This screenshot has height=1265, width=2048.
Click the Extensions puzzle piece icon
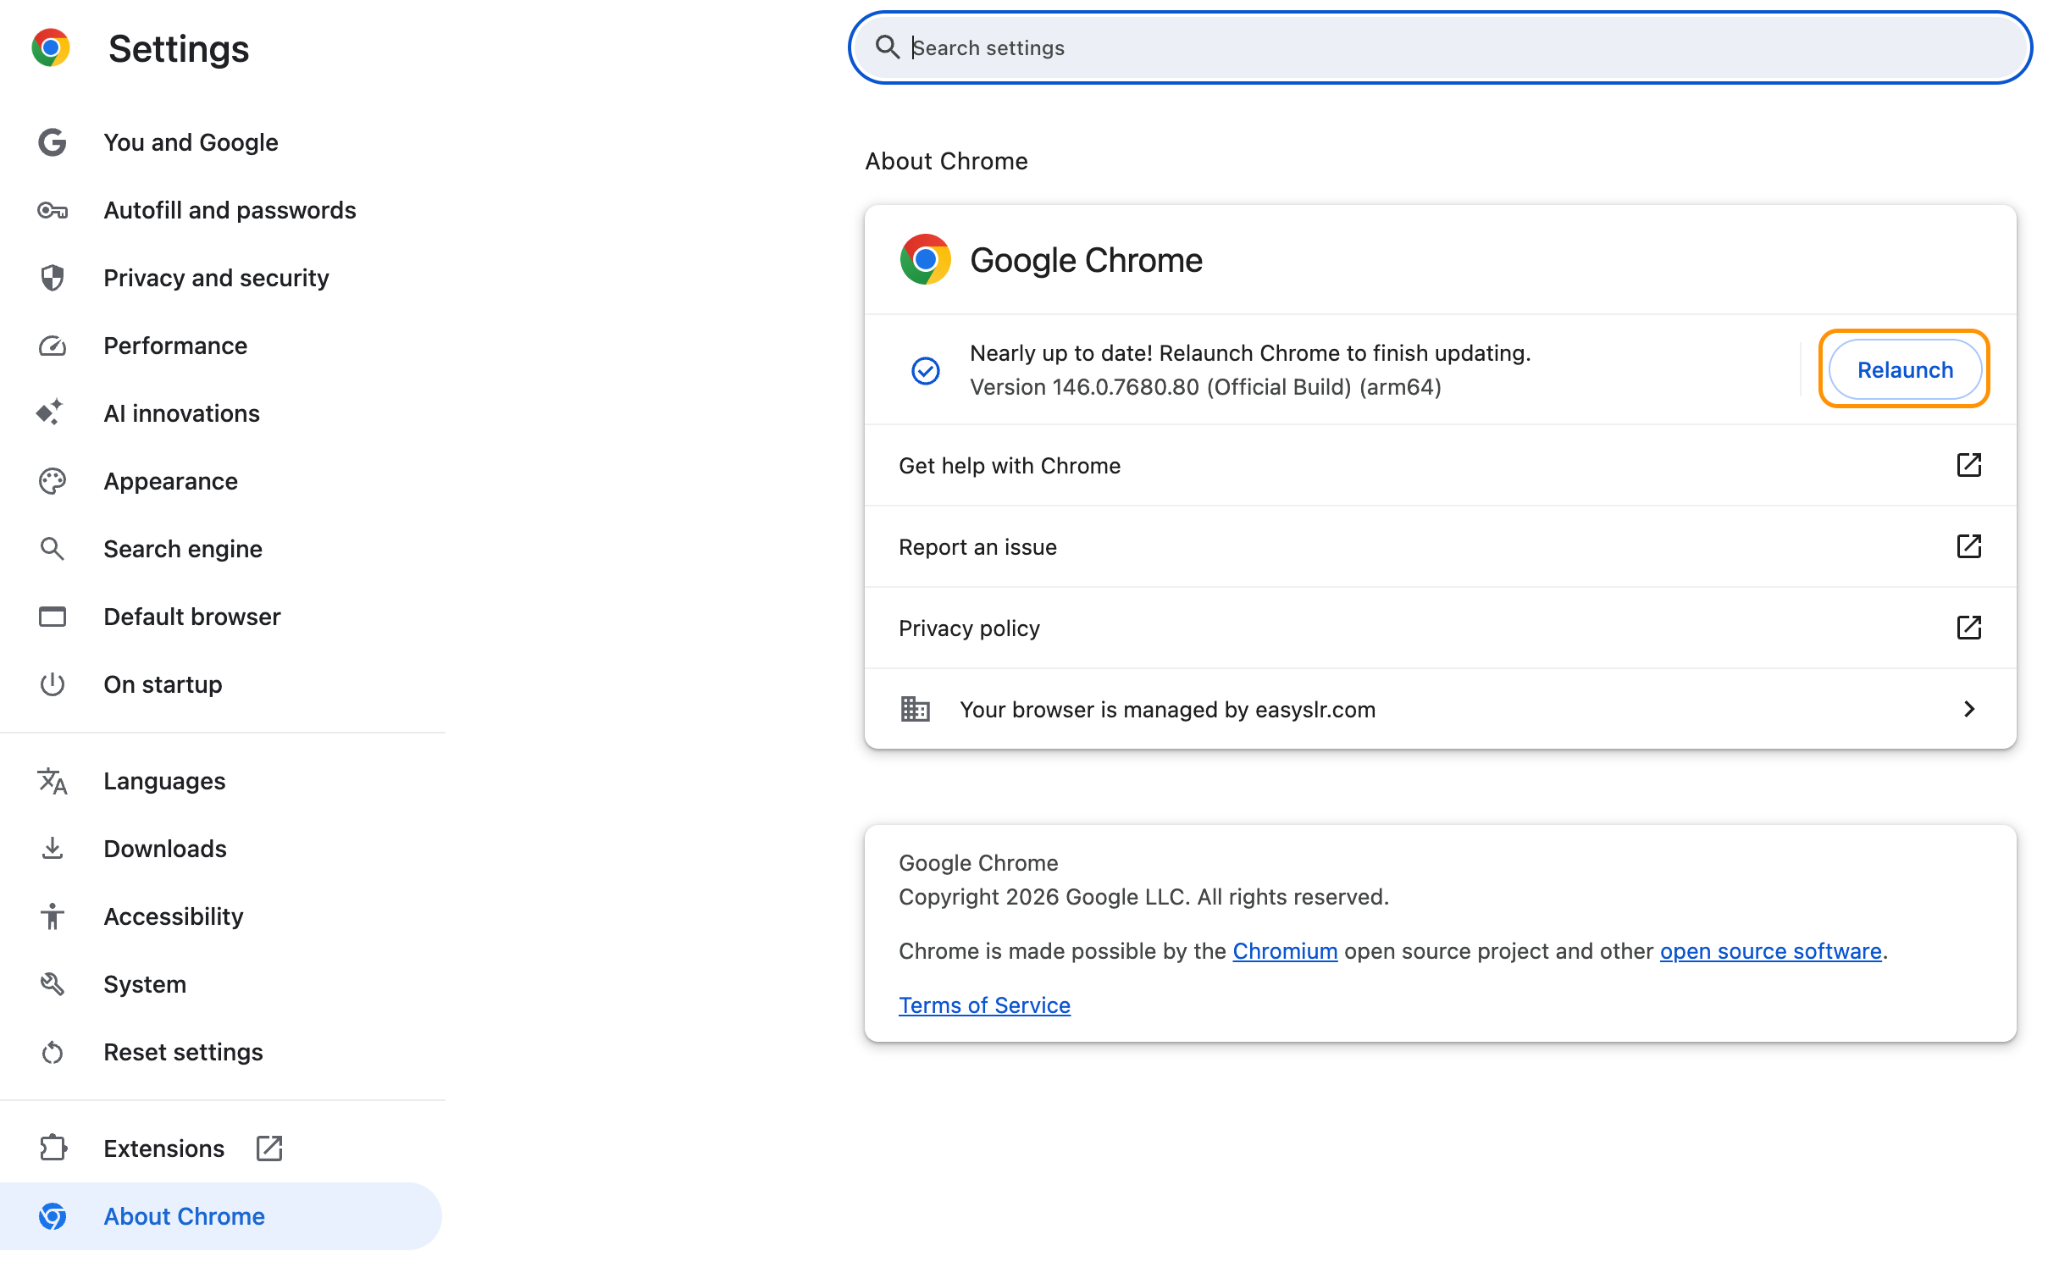point(52,1148)
